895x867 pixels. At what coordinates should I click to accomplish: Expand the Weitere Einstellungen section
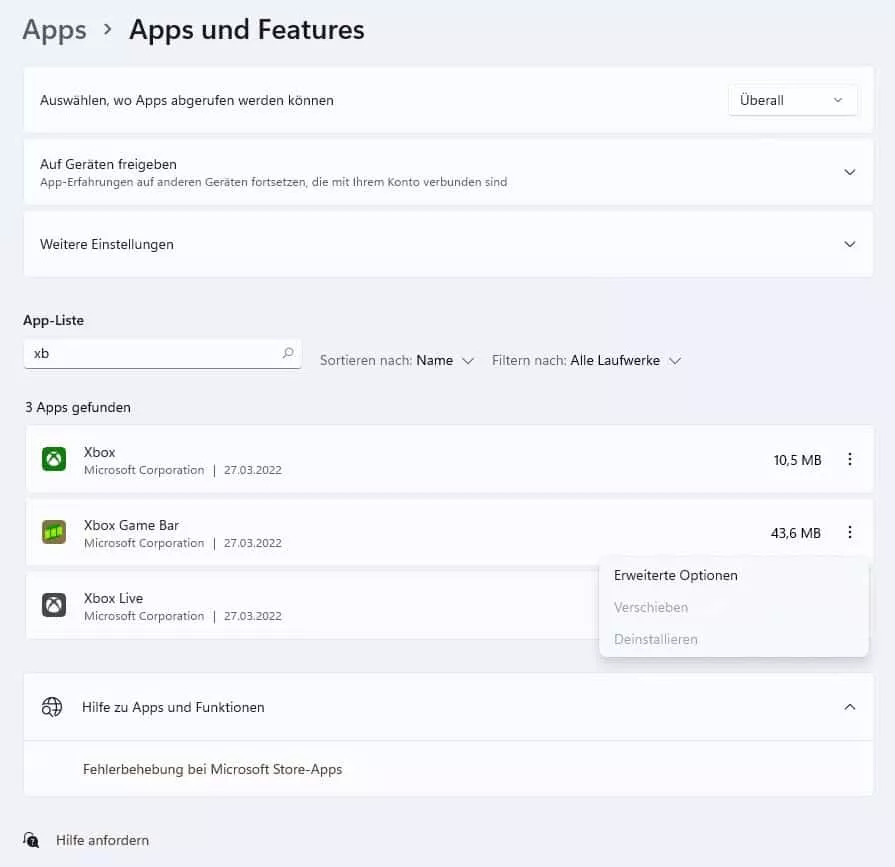pos(850,244)
